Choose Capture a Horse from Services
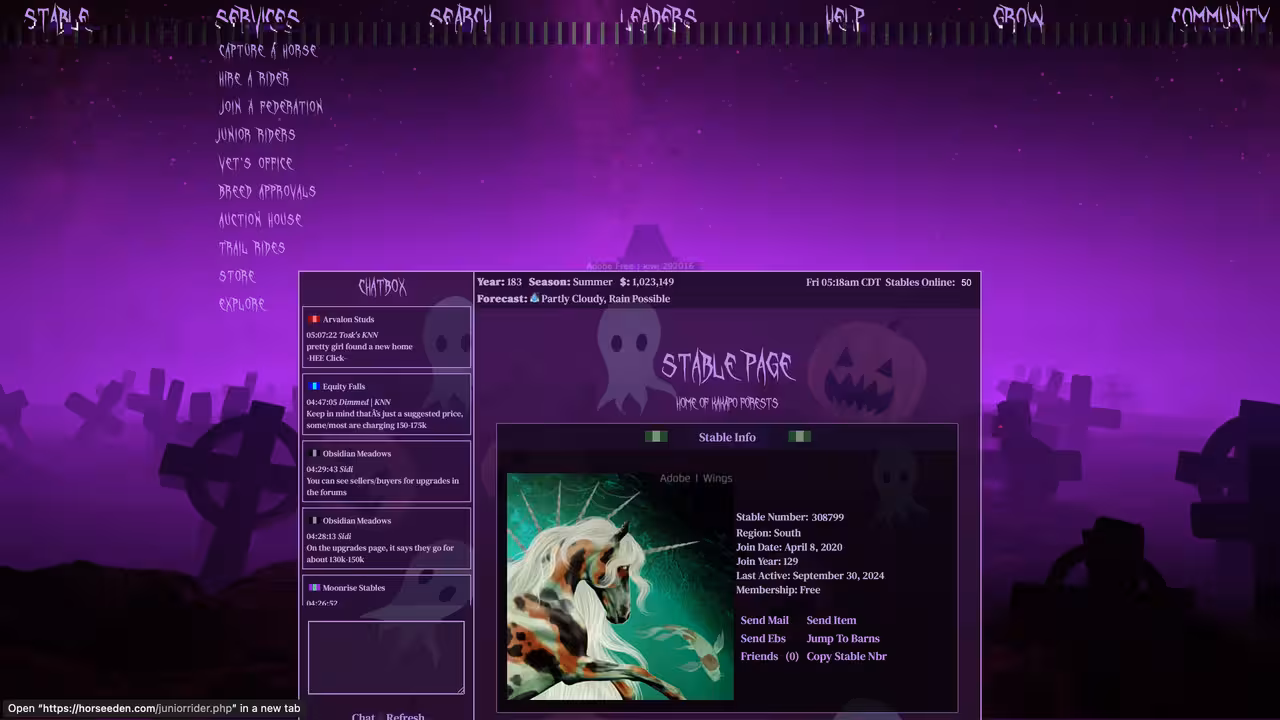1280x720 pixels. [268, 50]
